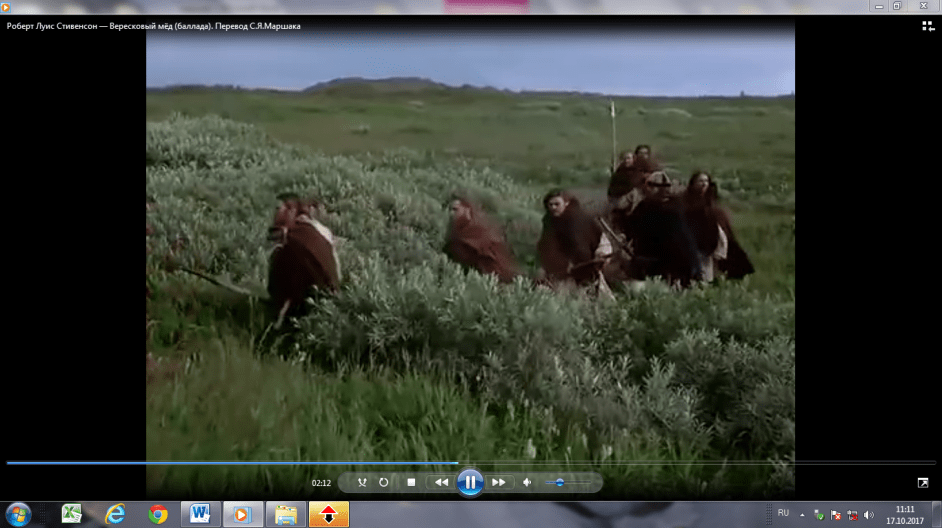Open Google Chrome from taskbar
This screenshot has height=528, width=942.
coord(158,514)
